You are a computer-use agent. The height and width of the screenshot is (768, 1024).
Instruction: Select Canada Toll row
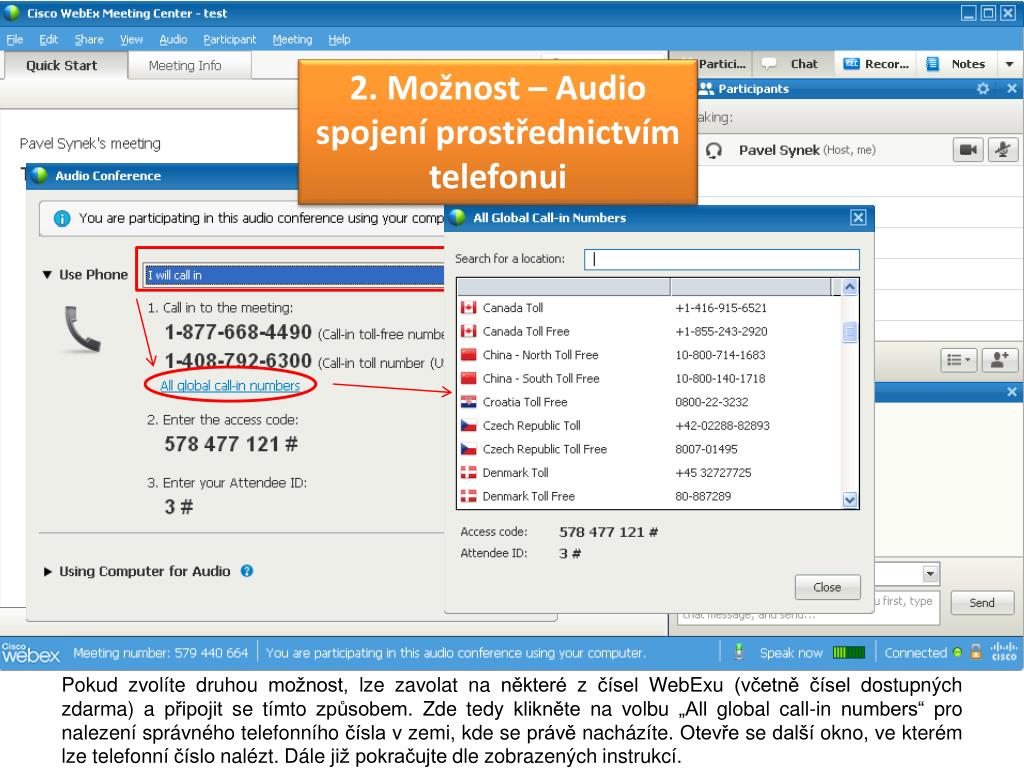coord(650,308)
